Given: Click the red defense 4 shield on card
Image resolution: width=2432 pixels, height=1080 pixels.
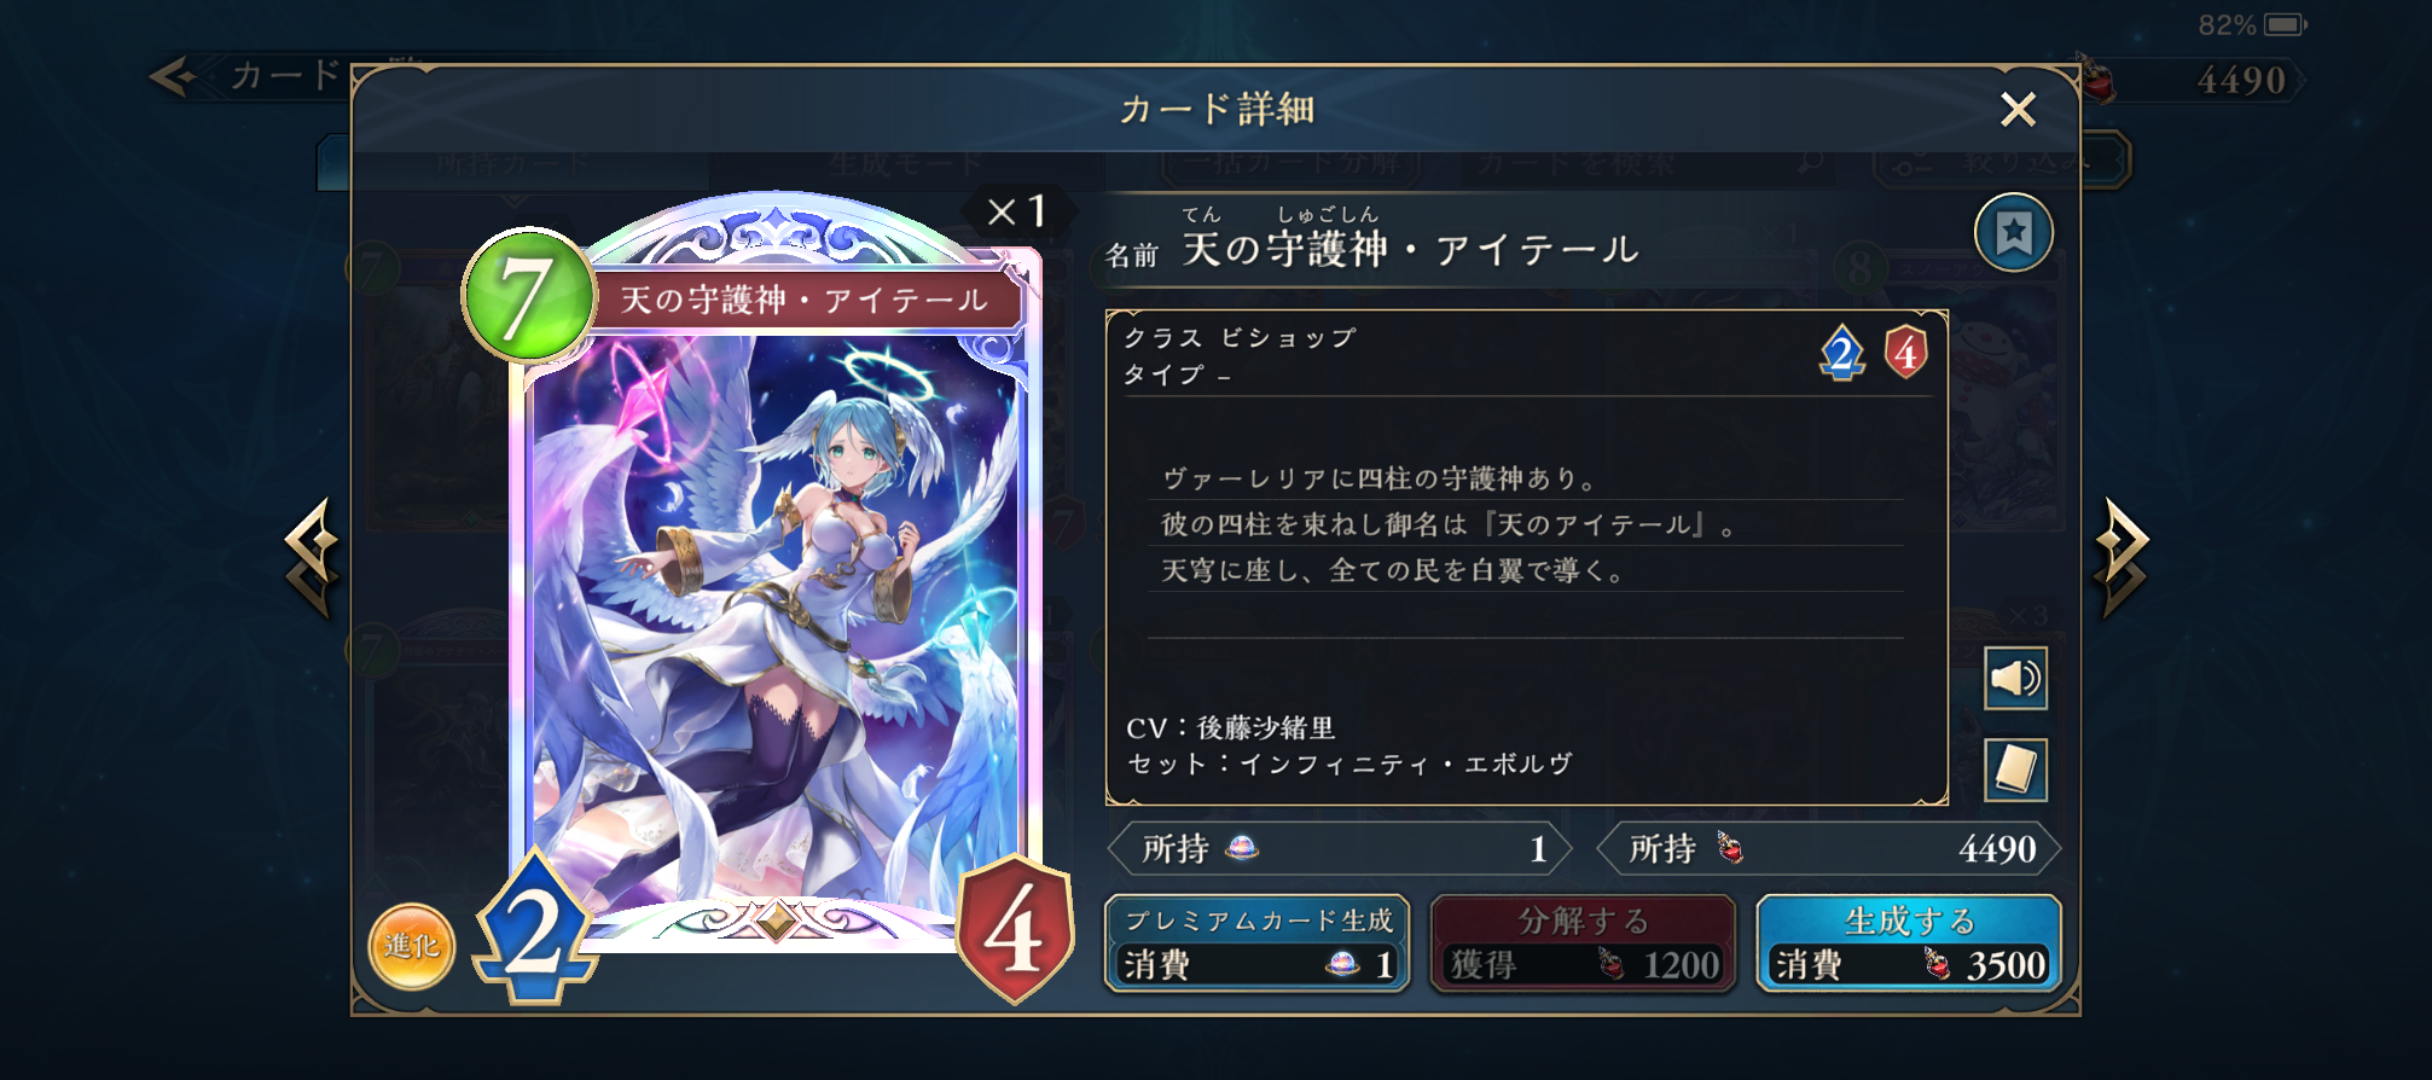Looking at the screenshot, I should [x=1014, y=930].
